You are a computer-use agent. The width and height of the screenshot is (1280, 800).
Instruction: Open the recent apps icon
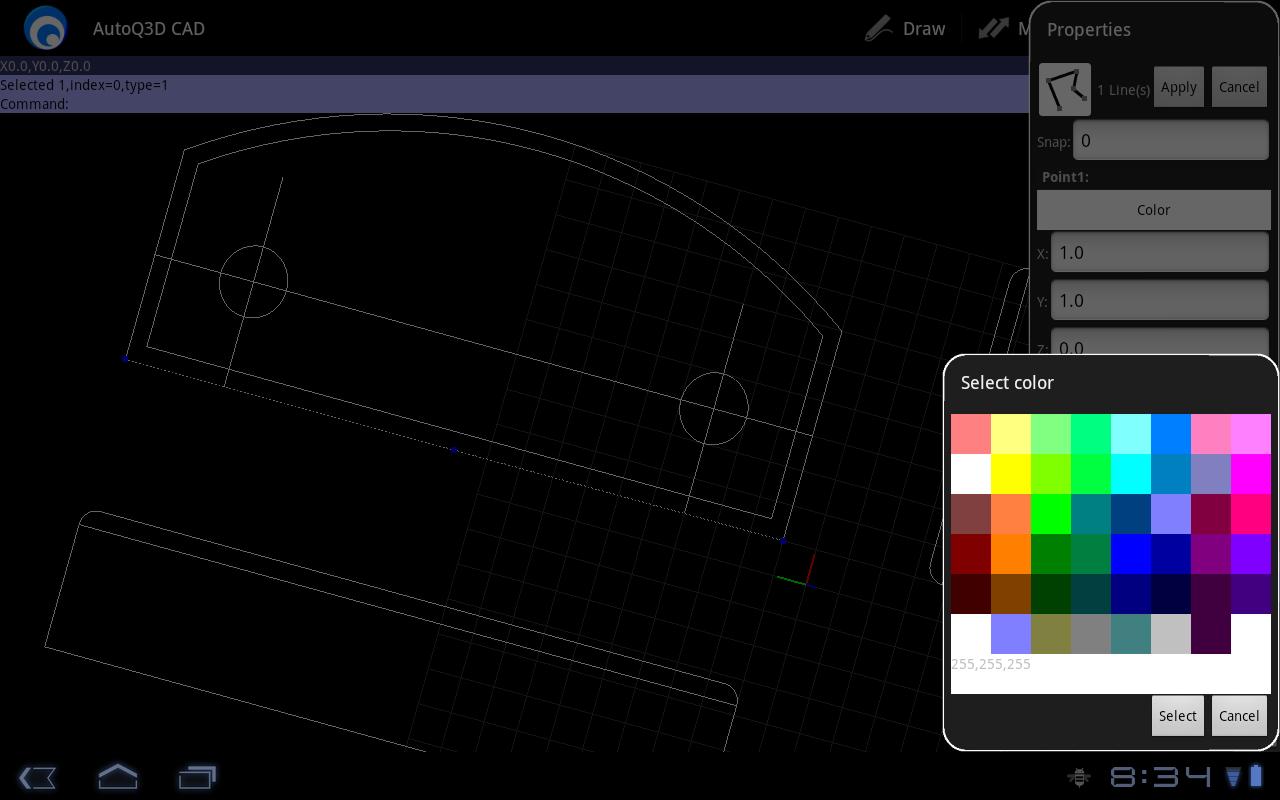coord(197,777)
